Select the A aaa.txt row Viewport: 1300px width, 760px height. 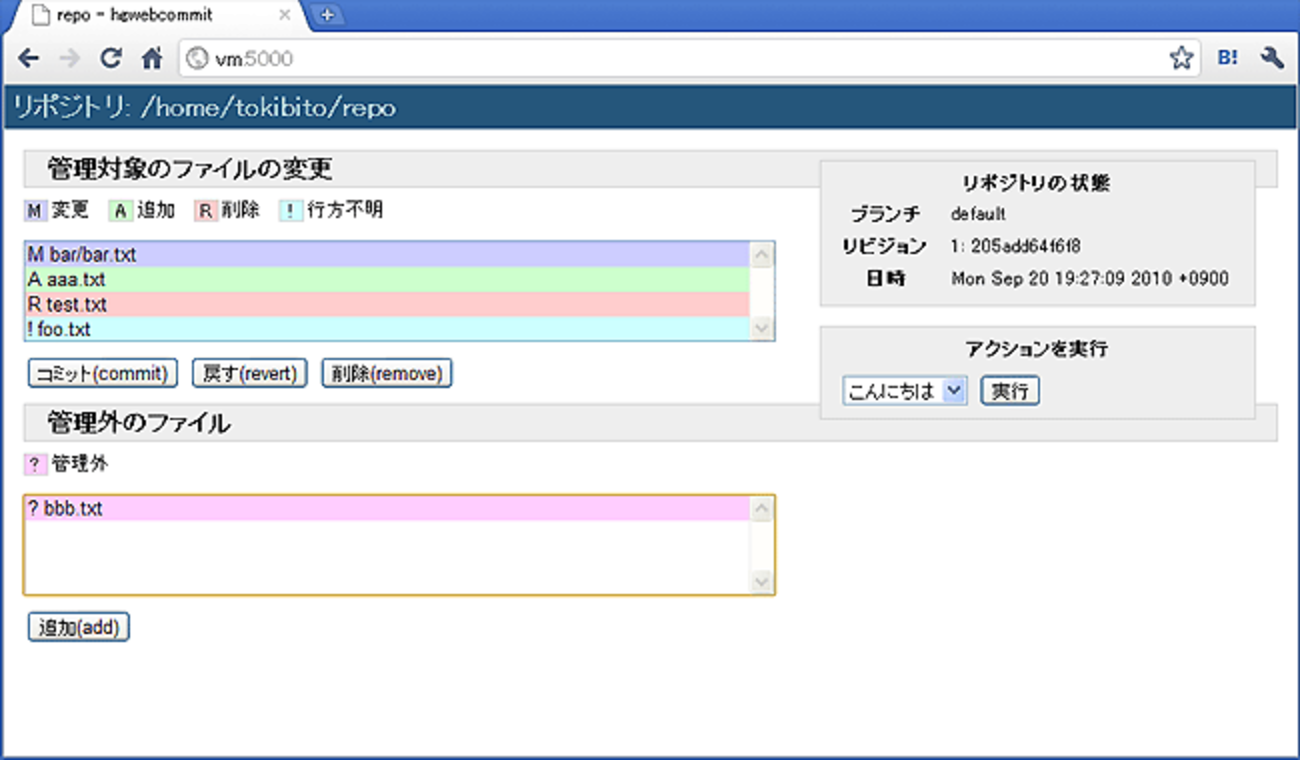pos(387,280)
